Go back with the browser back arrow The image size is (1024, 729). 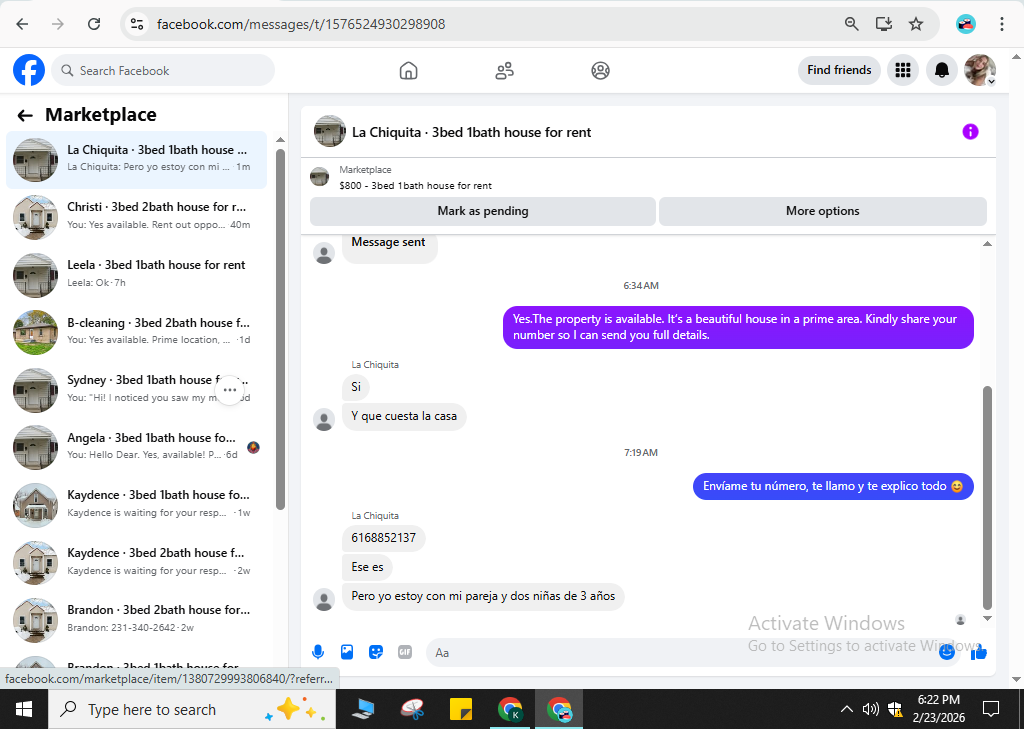[22, 24]
